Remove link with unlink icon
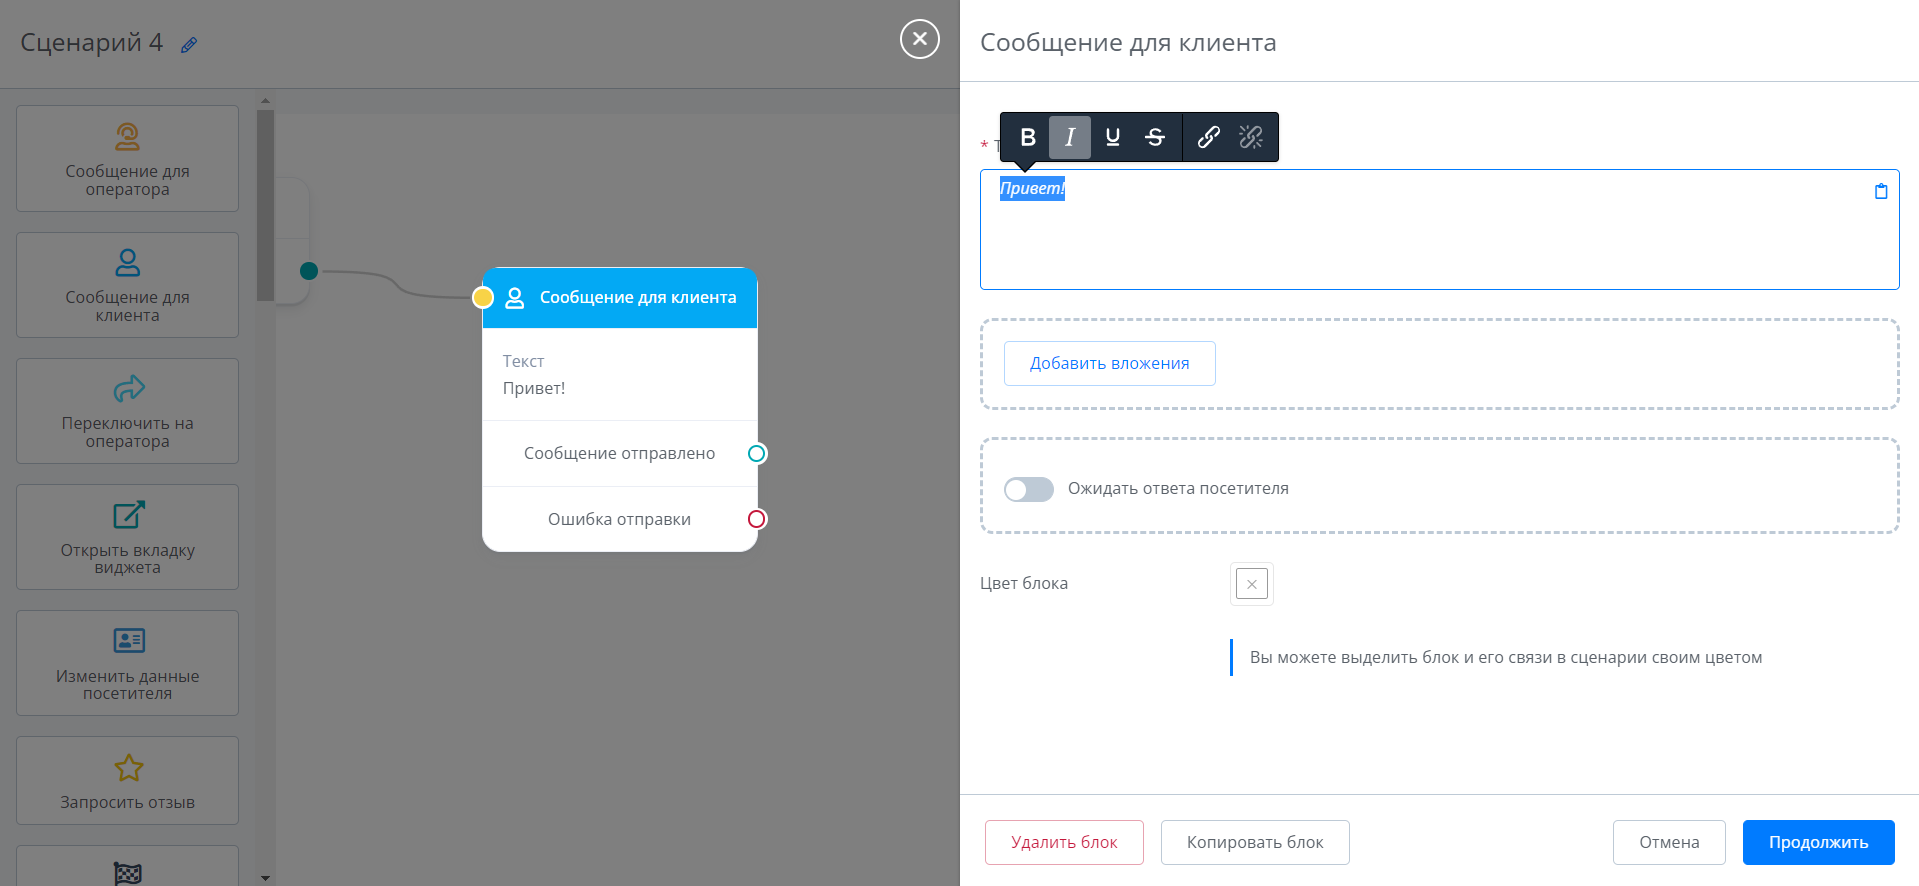The height and width of the screenshot is (886, 1919). click(x=1250, y=137)
